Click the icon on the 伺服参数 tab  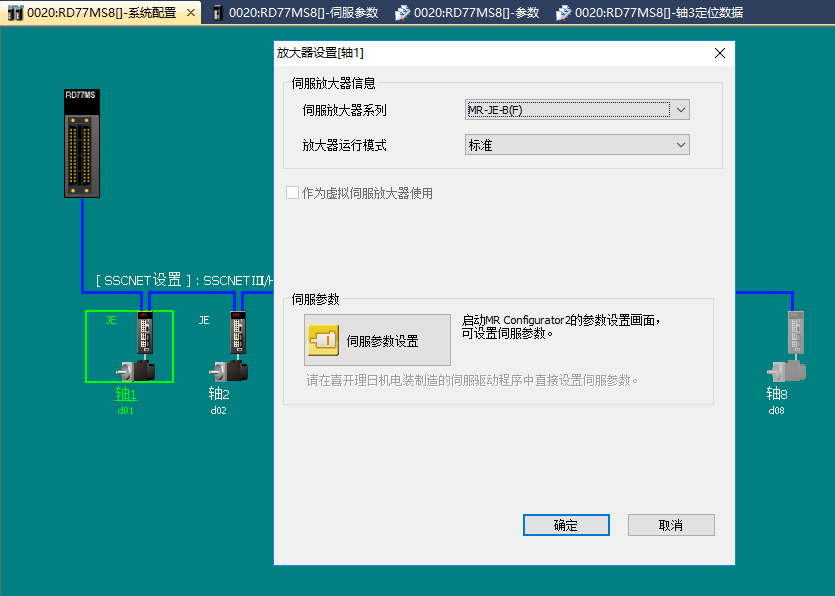[x=216, y=13]
